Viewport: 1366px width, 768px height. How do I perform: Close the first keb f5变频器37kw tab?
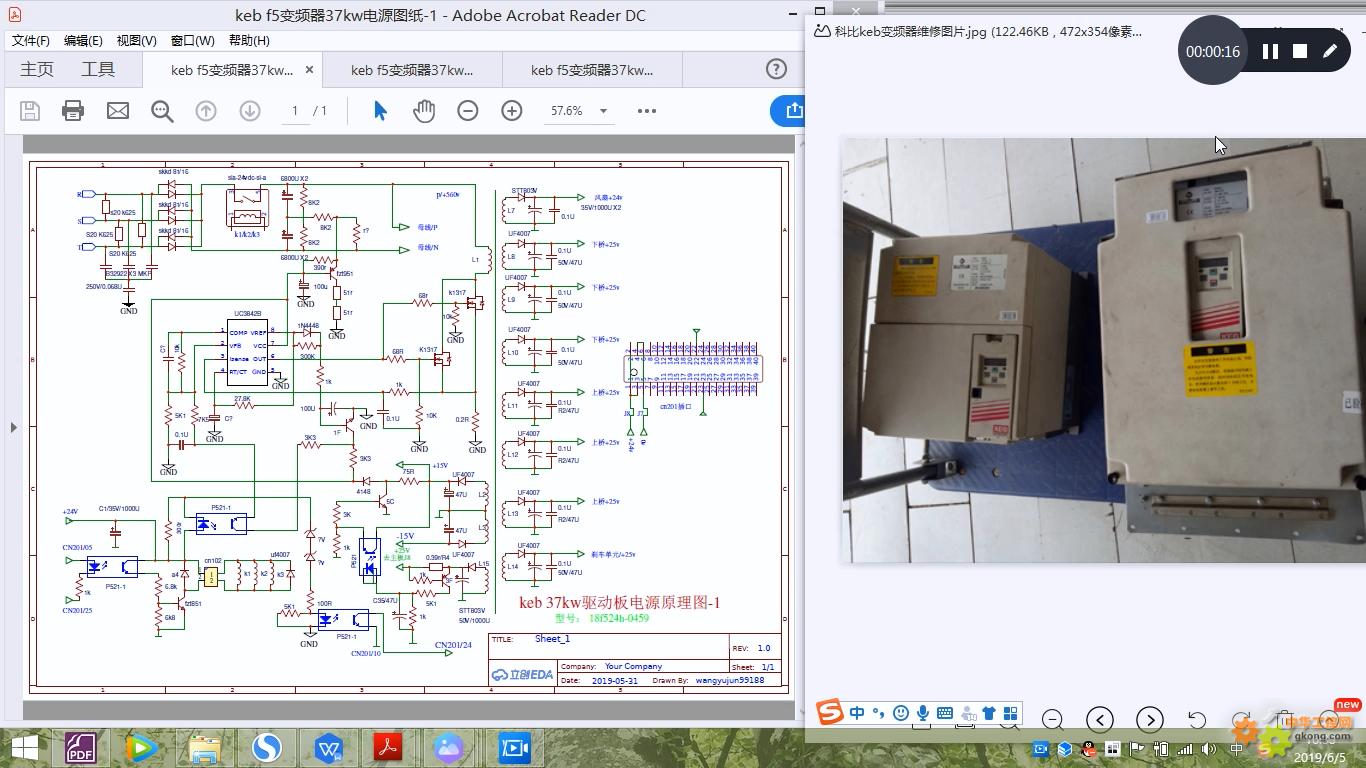pos(309,70)
